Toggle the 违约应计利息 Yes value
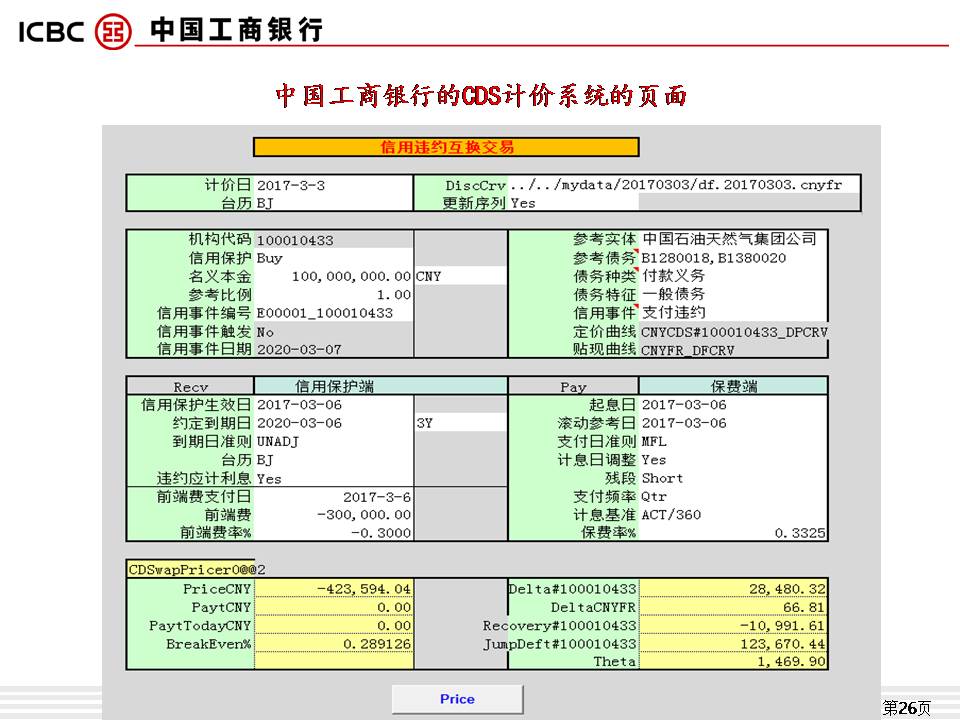 pyautogui.click(x=333, y=478)
